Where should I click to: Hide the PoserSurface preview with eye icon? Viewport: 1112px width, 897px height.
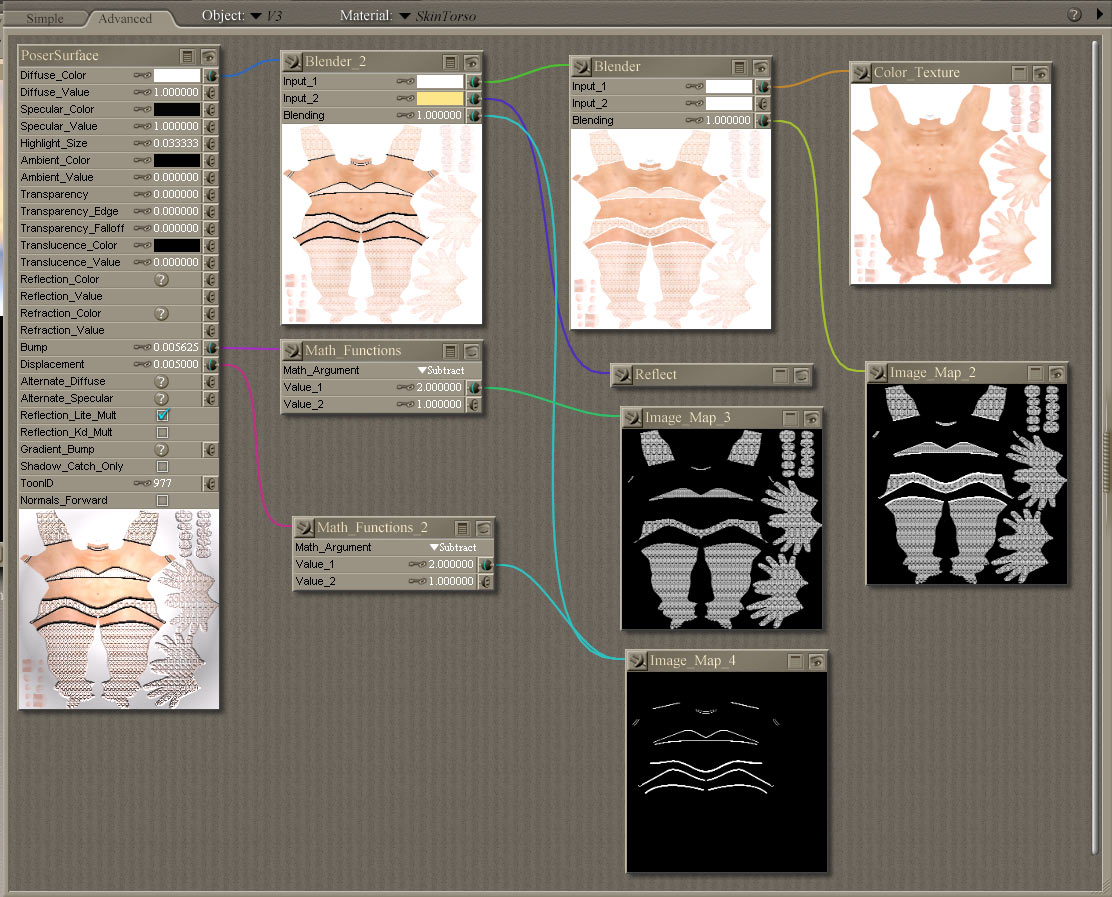208,56
